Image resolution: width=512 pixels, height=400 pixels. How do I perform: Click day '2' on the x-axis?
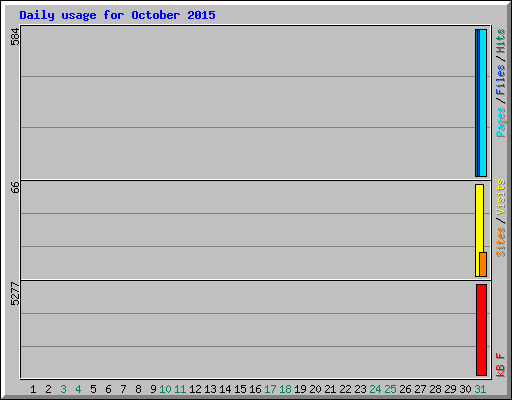[48, 389]
